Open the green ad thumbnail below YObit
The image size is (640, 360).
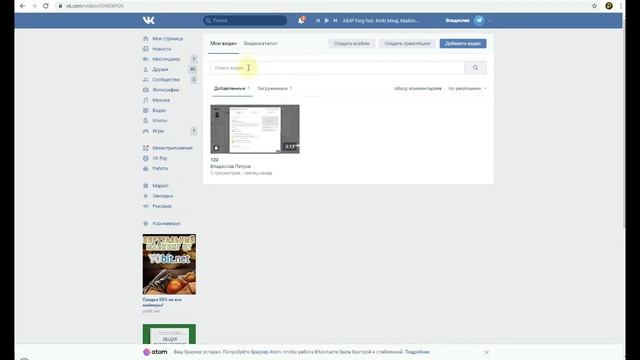[x=169, y=334]
